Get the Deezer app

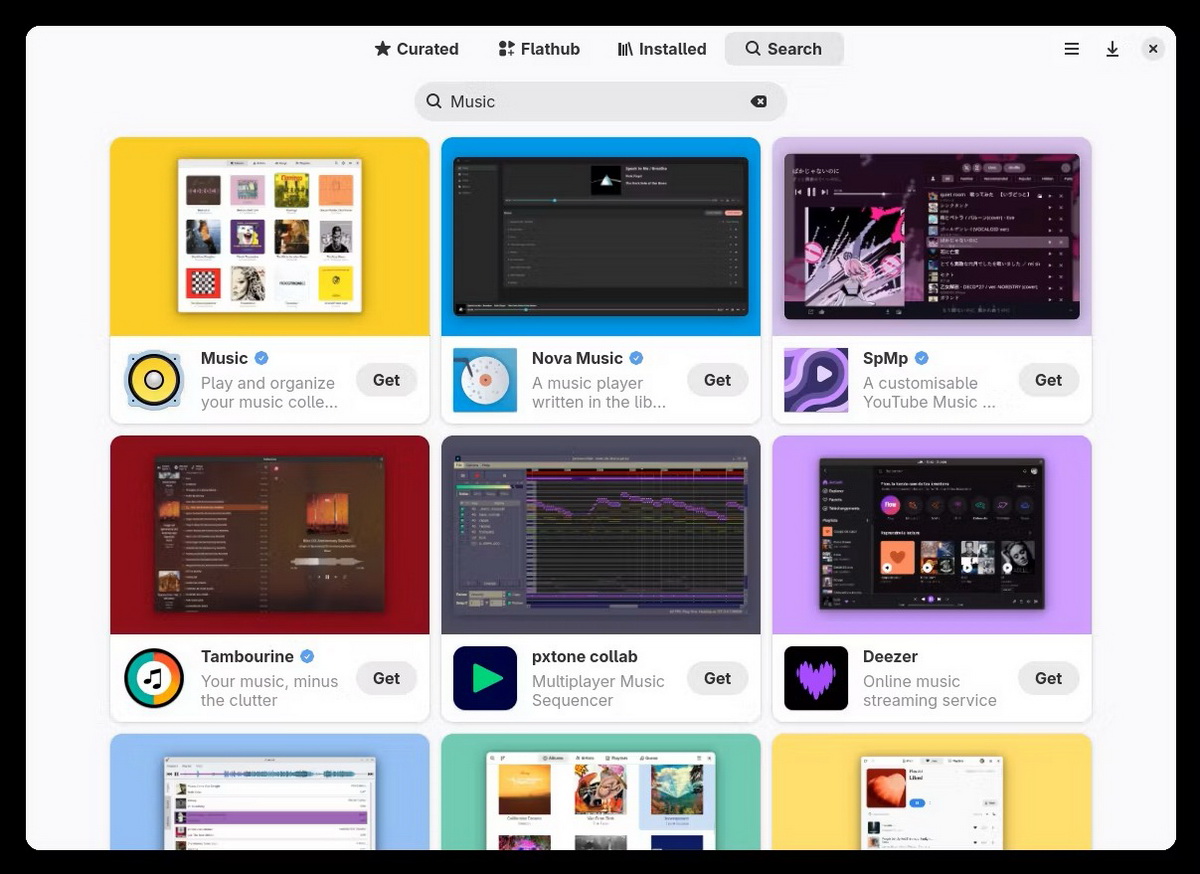pyautogui.click(x=1048, y=678)
